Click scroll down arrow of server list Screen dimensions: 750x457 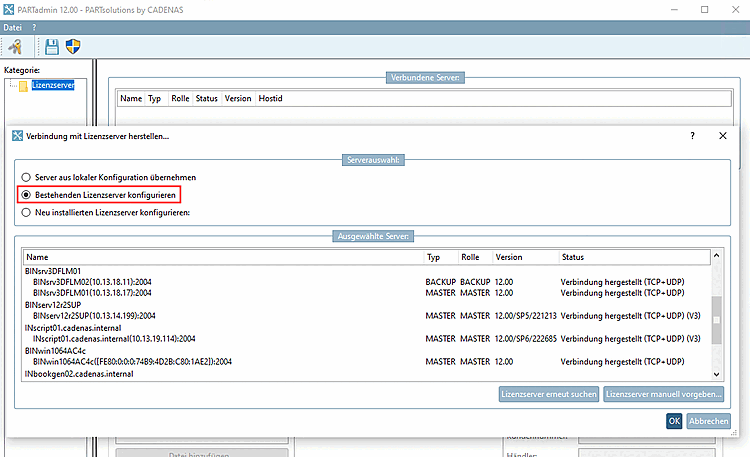[717, 375]
